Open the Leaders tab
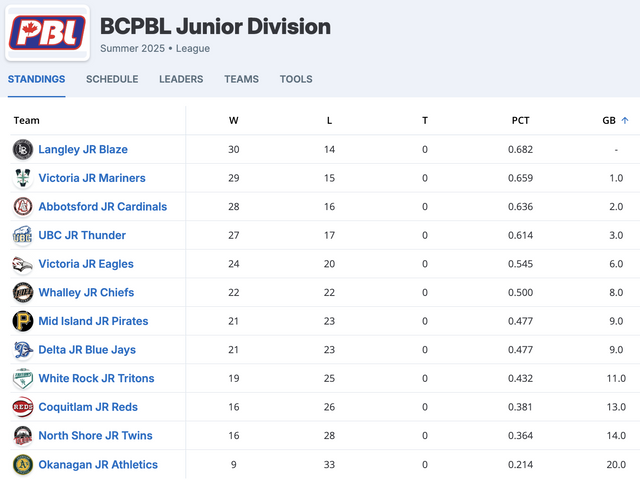Viewport: 640px width, 480px height. (x=181, y=79)
